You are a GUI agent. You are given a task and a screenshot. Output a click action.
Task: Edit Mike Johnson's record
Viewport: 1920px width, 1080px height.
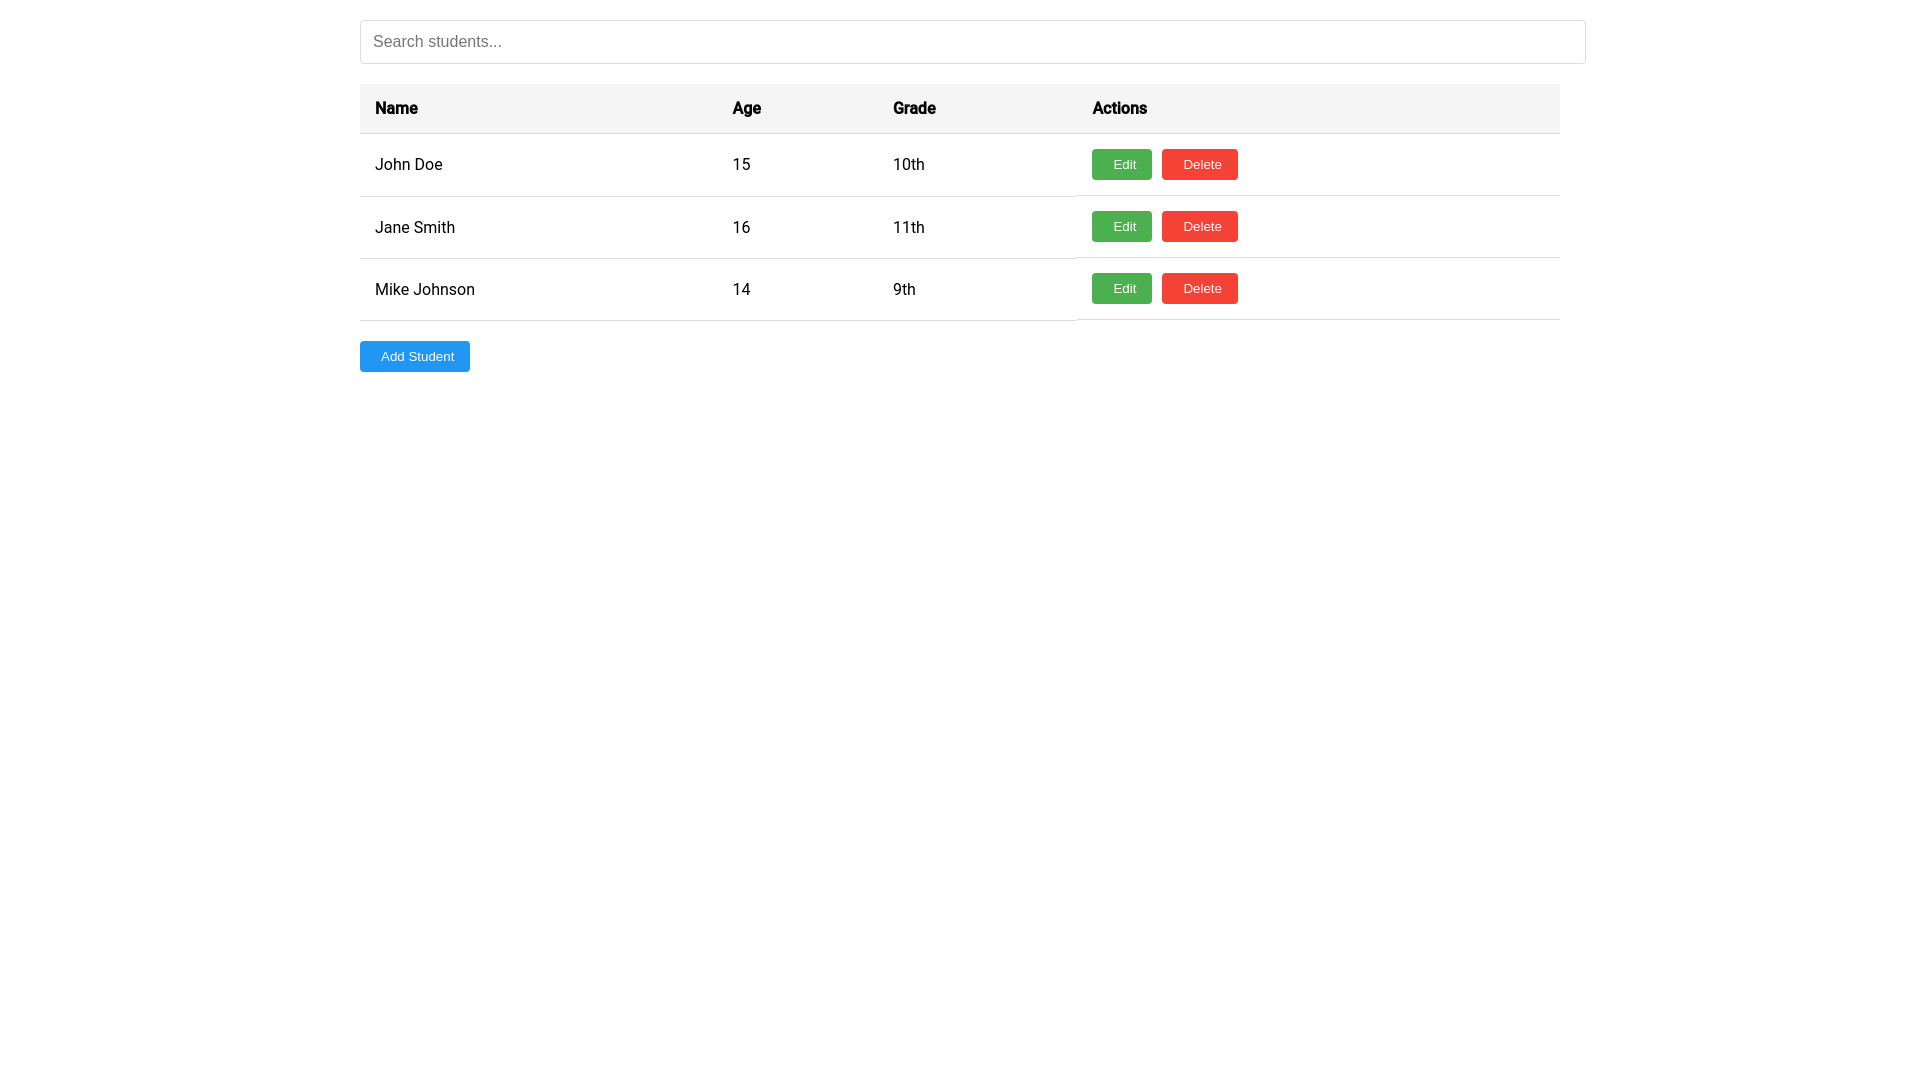[1121, 288]
